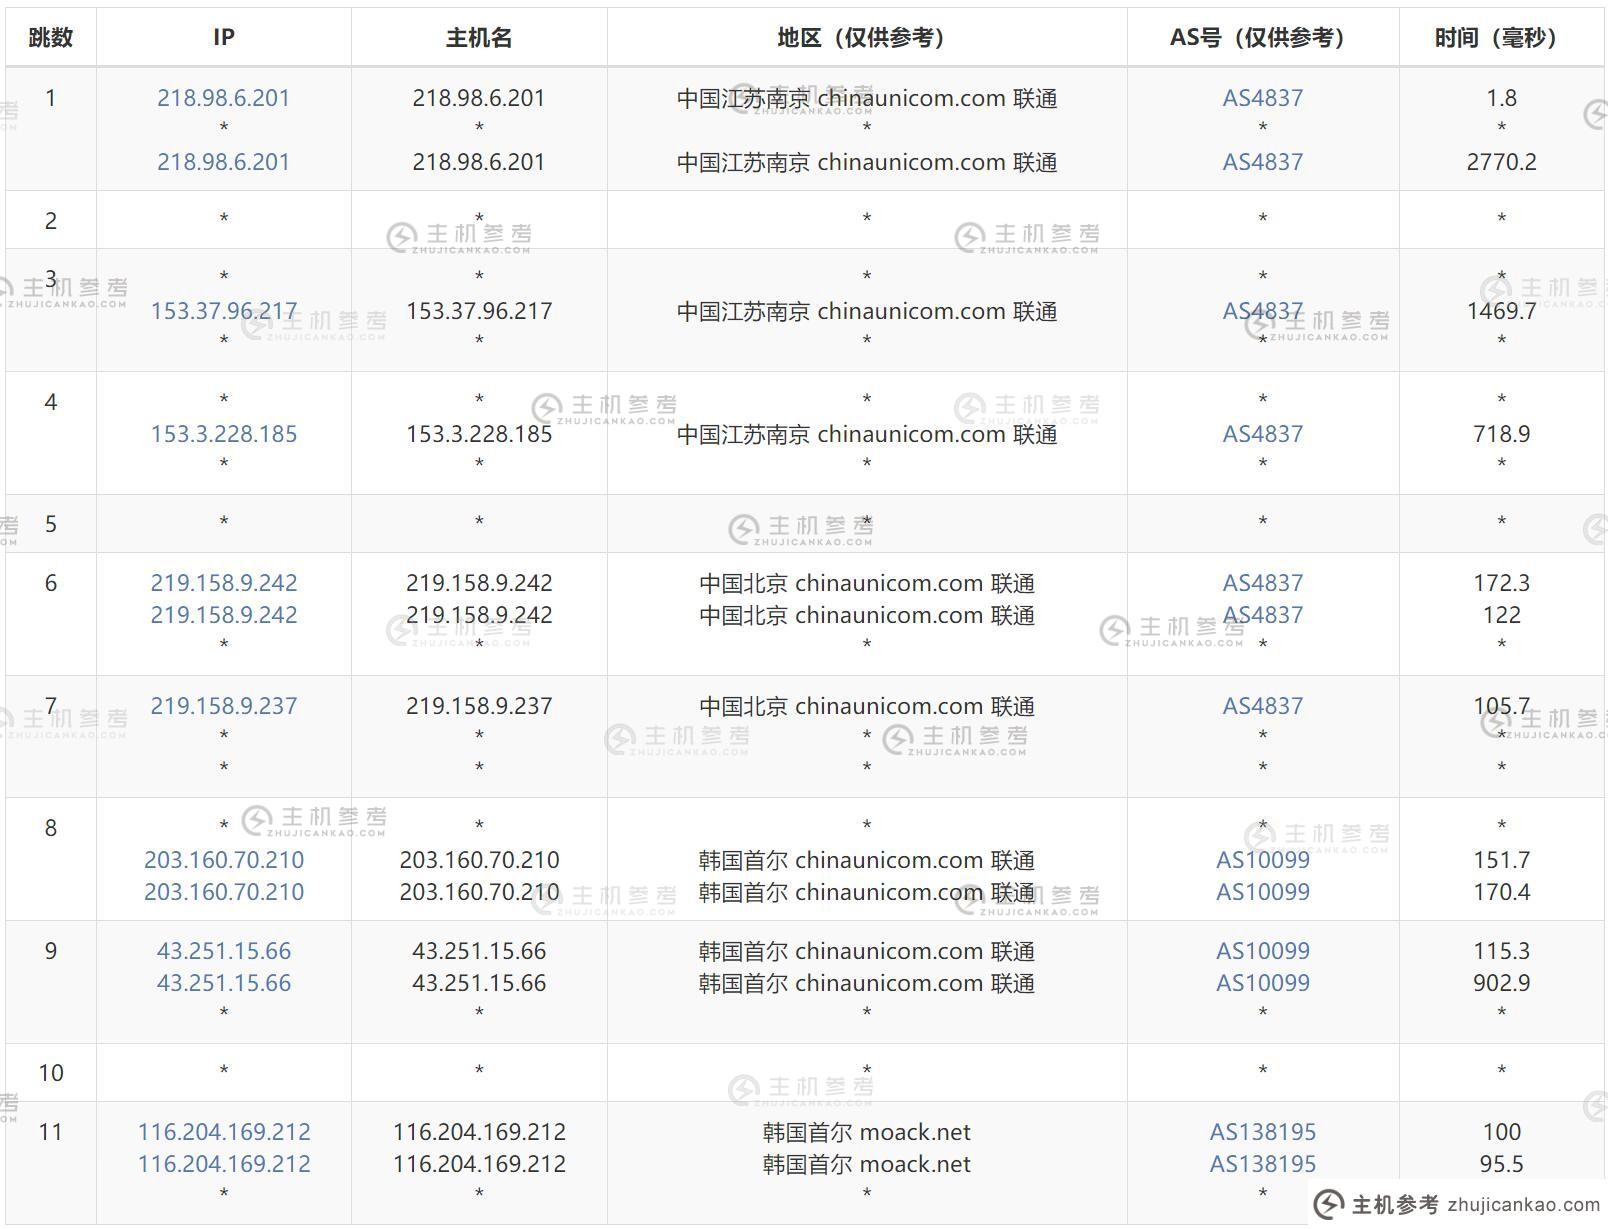
Task: Open 203.160.70.210 IP link on the 151.7 ms line
Action: (224, 860)
